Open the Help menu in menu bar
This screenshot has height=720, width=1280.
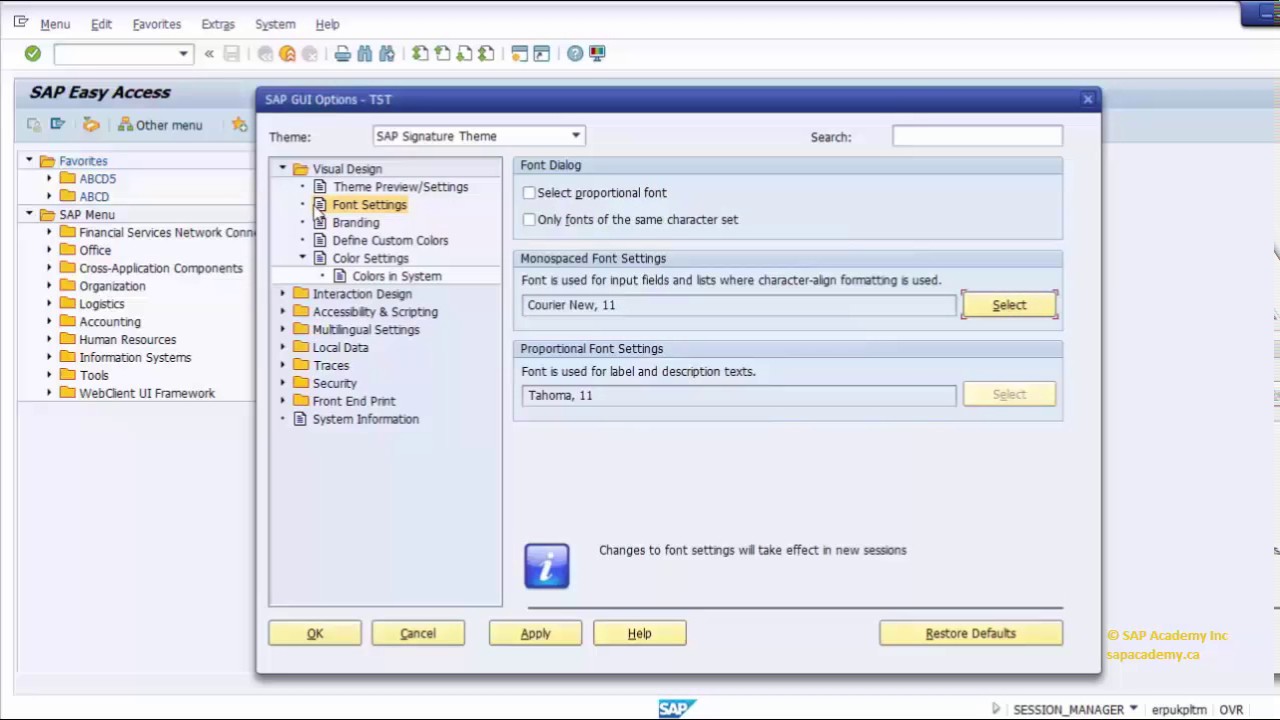327,24
